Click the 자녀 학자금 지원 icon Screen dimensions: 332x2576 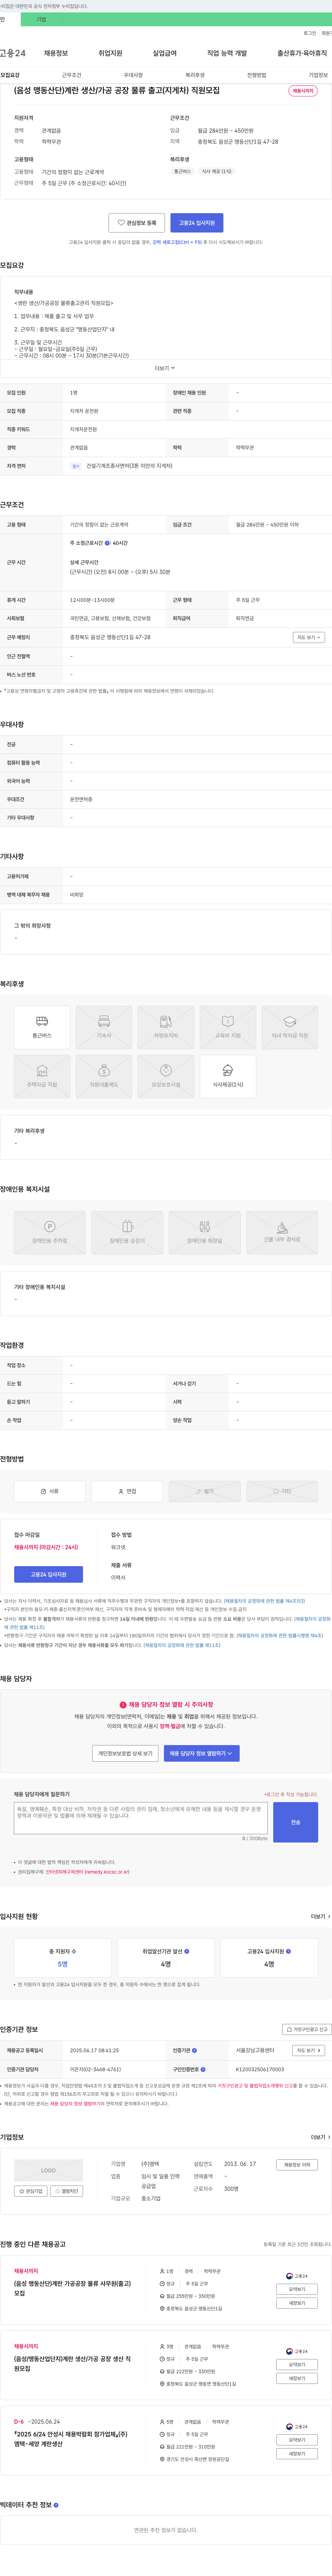click(x=290, y=1027)
